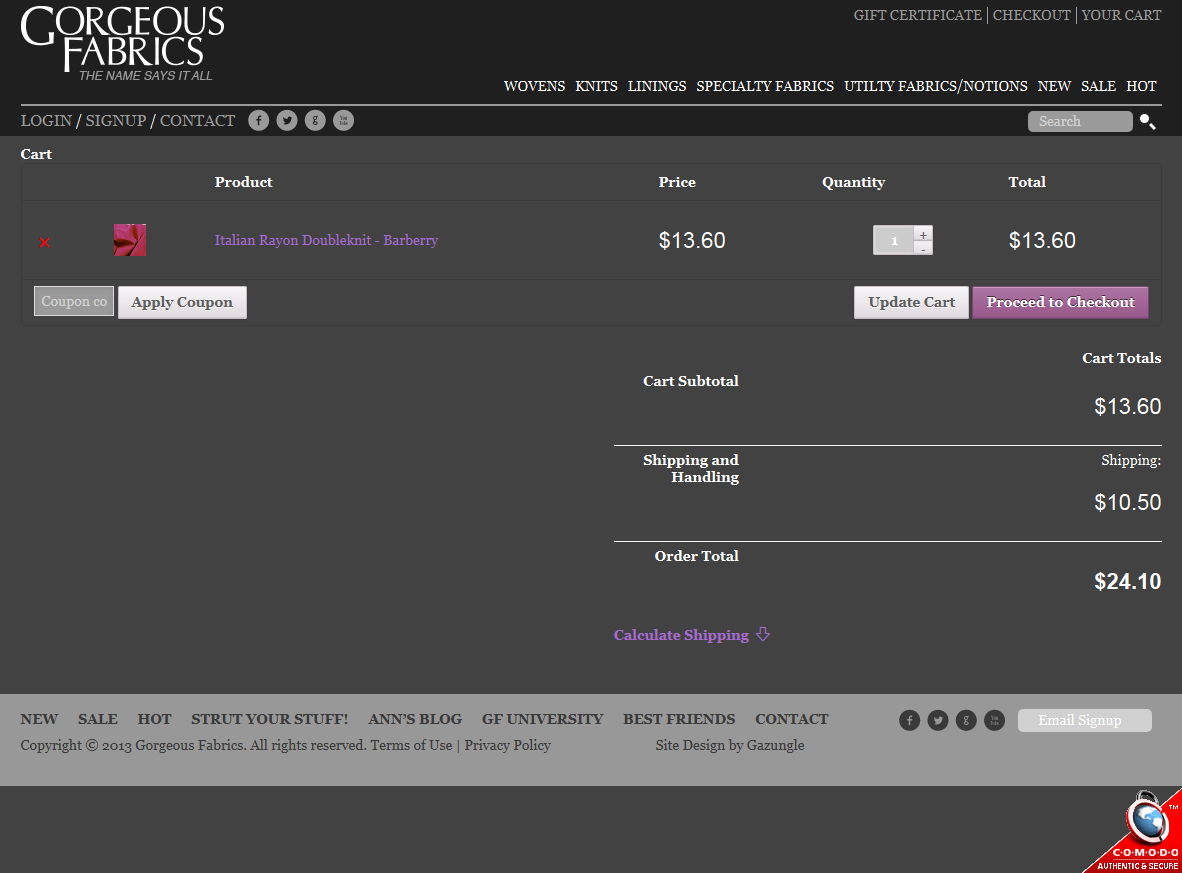
Task: Click the Google icon in the header
Action: [x=315, y=121]
